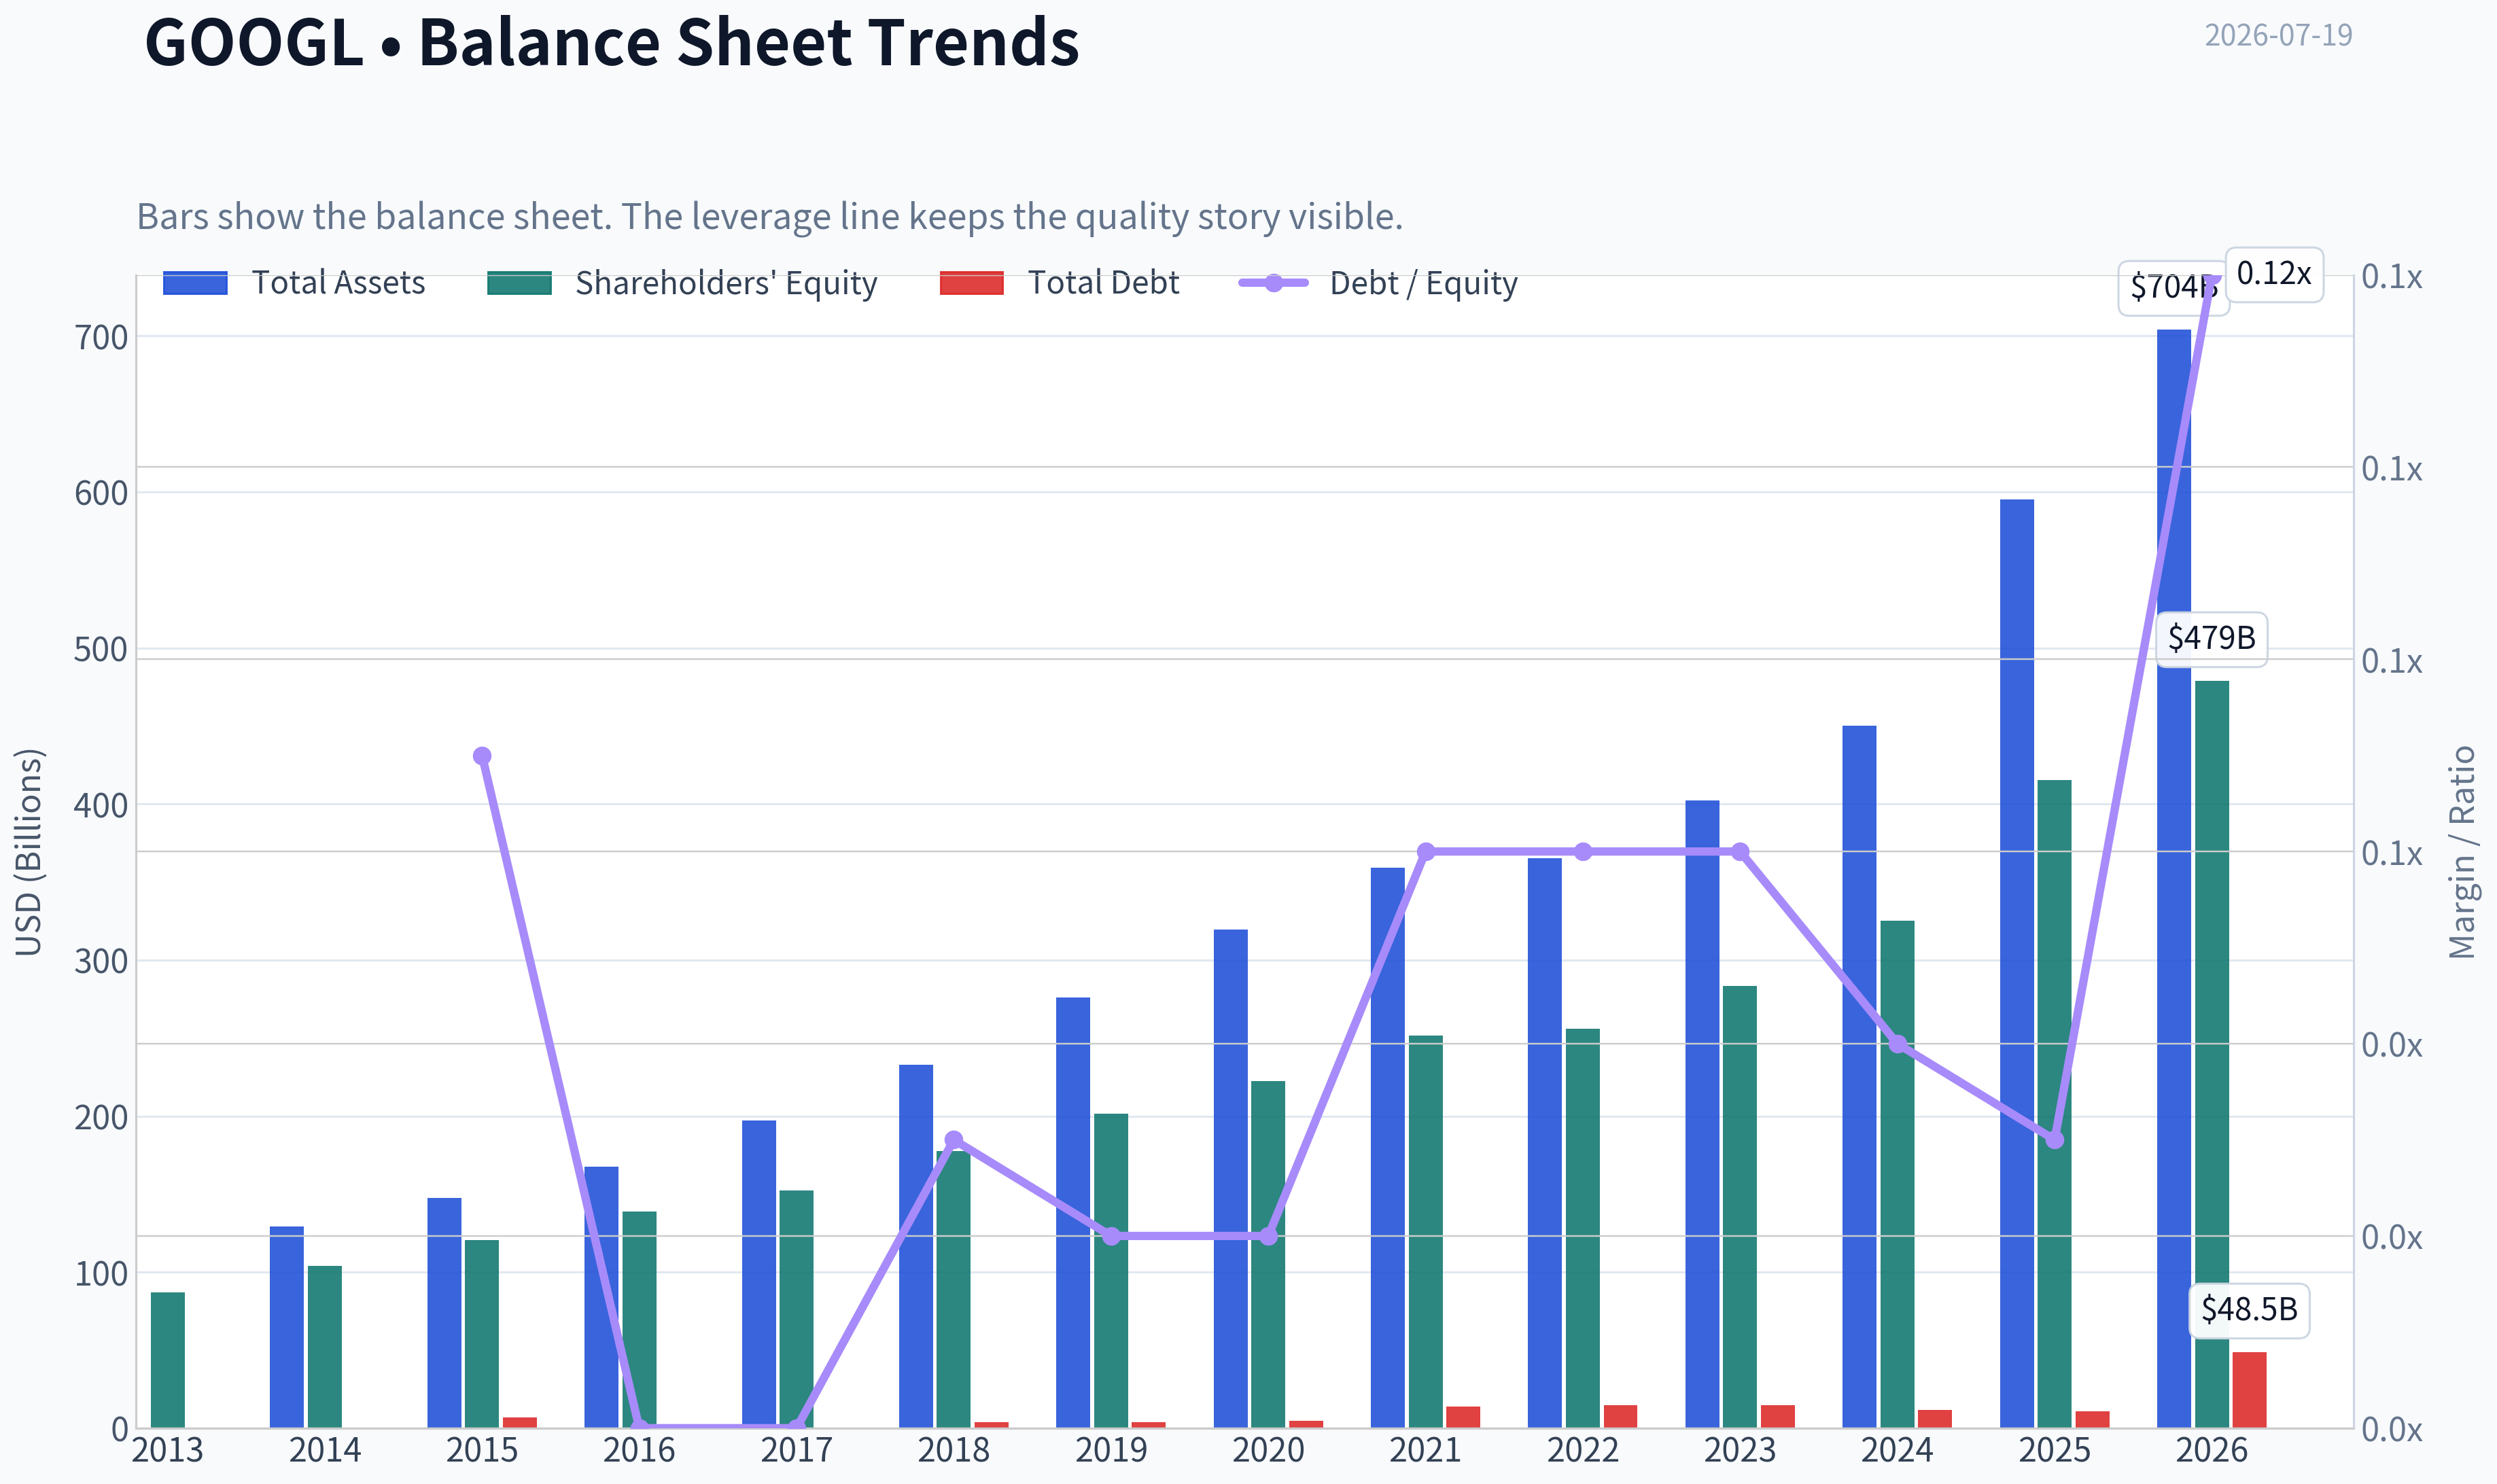The height and width of the screenshot is (1484, 2497).
Task: Click the 2014 Total Assets blue bar
Action: [286, 1327]
